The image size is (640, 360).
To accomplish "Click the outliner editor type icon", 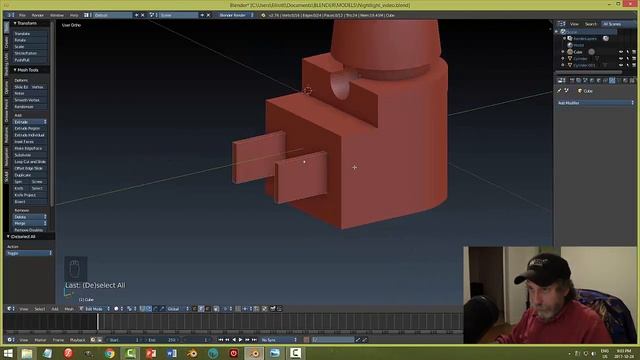I will click(x=562, y=24).
